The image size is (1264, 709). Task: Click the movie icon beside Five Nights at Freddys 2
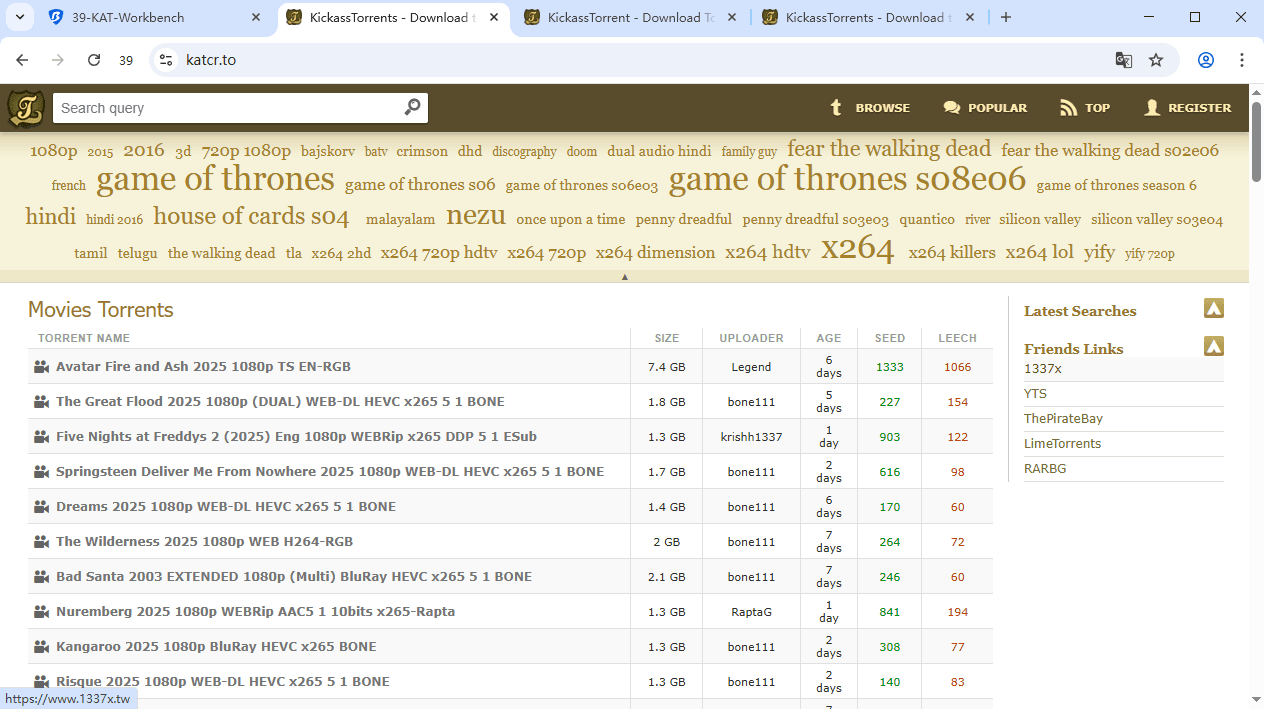point(41,437)
